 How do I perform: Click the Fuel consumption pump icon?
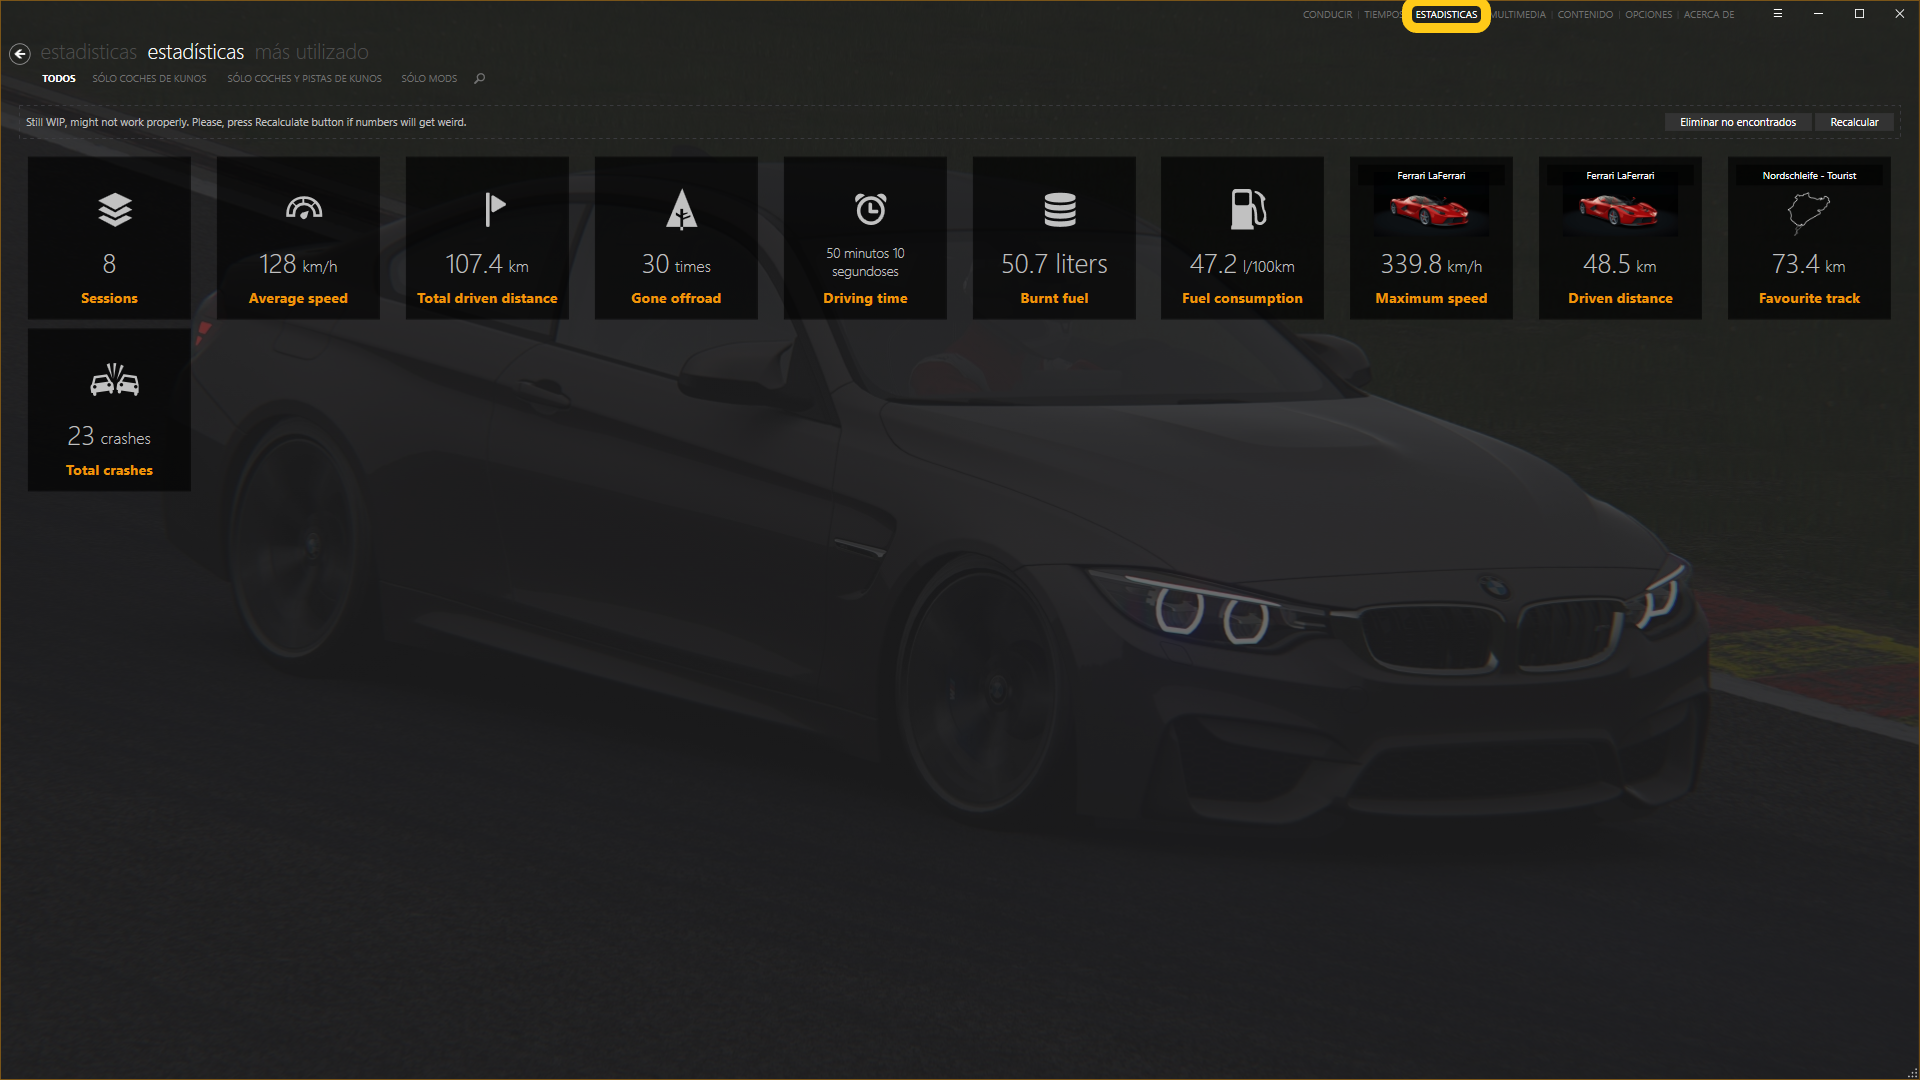click(1247, 209)
